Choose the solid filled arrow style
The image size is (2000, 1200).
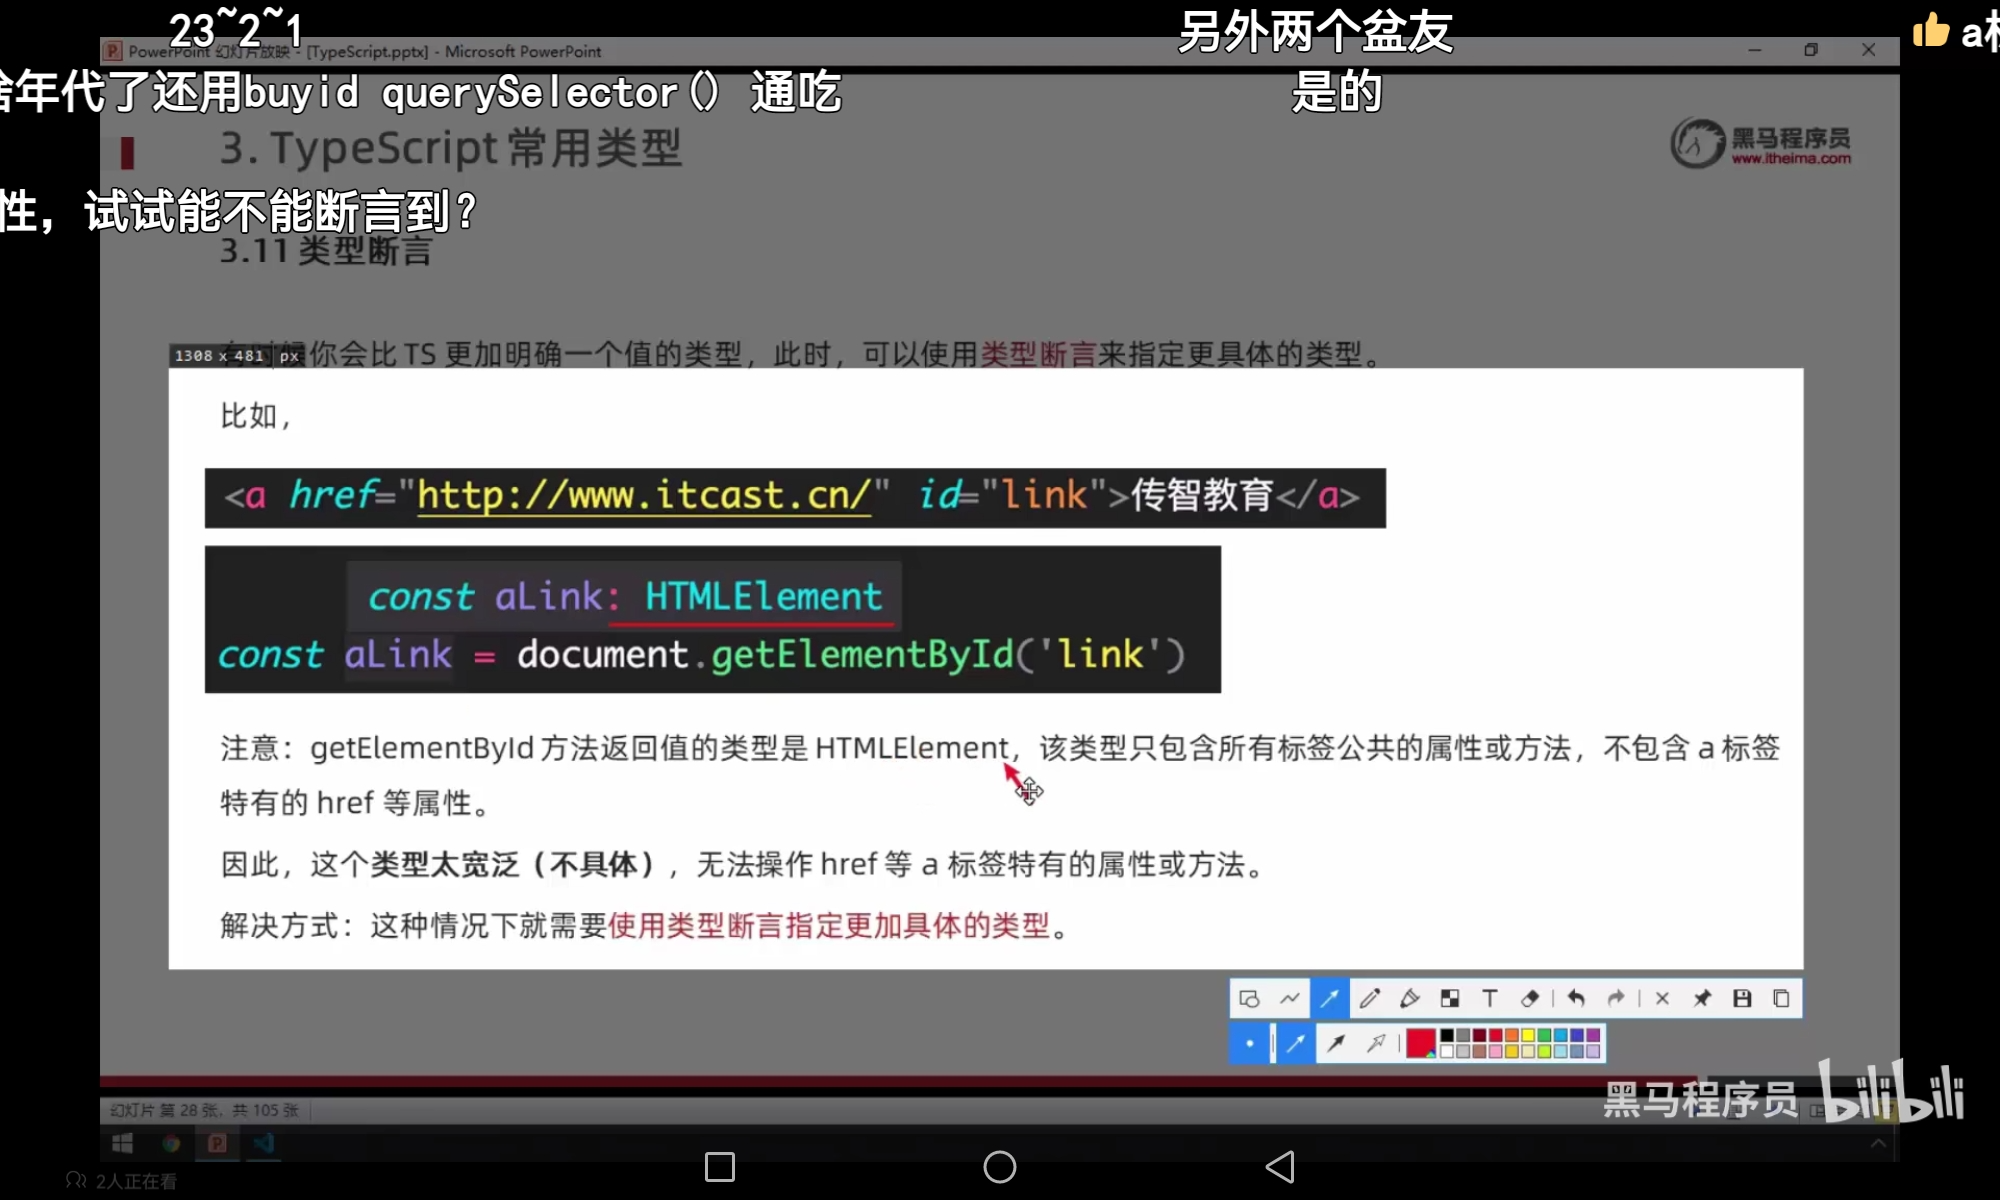coord(1336,1044)
